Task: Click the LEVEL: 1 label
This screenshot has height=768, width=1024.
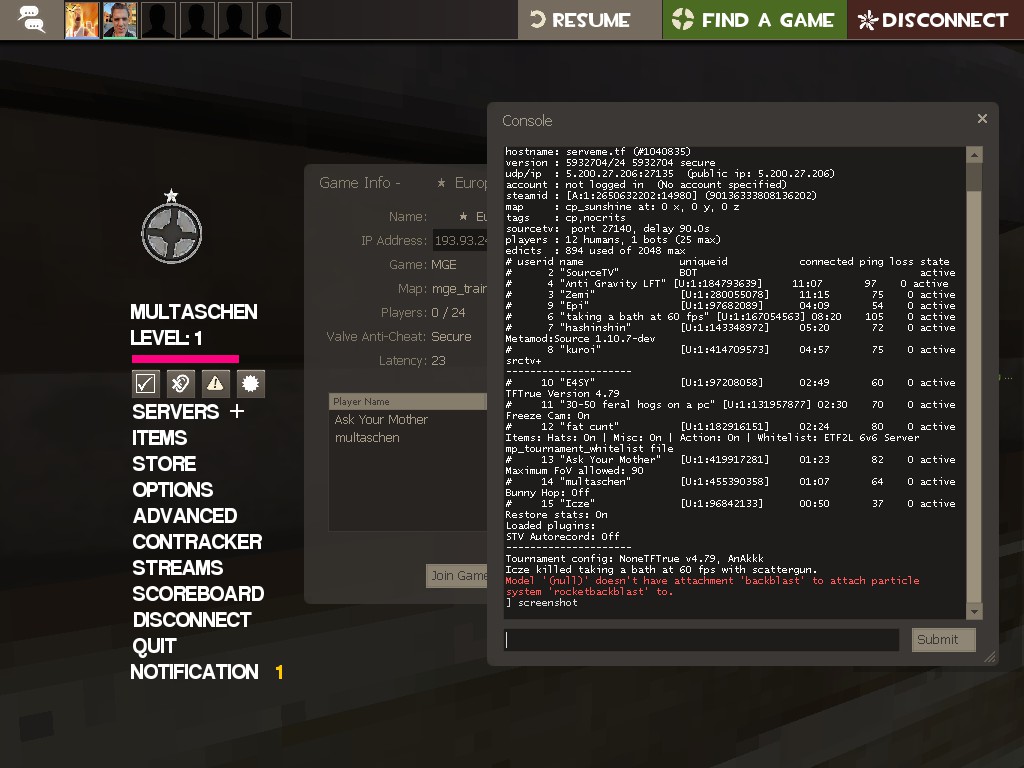Action: tap(167, 338)
